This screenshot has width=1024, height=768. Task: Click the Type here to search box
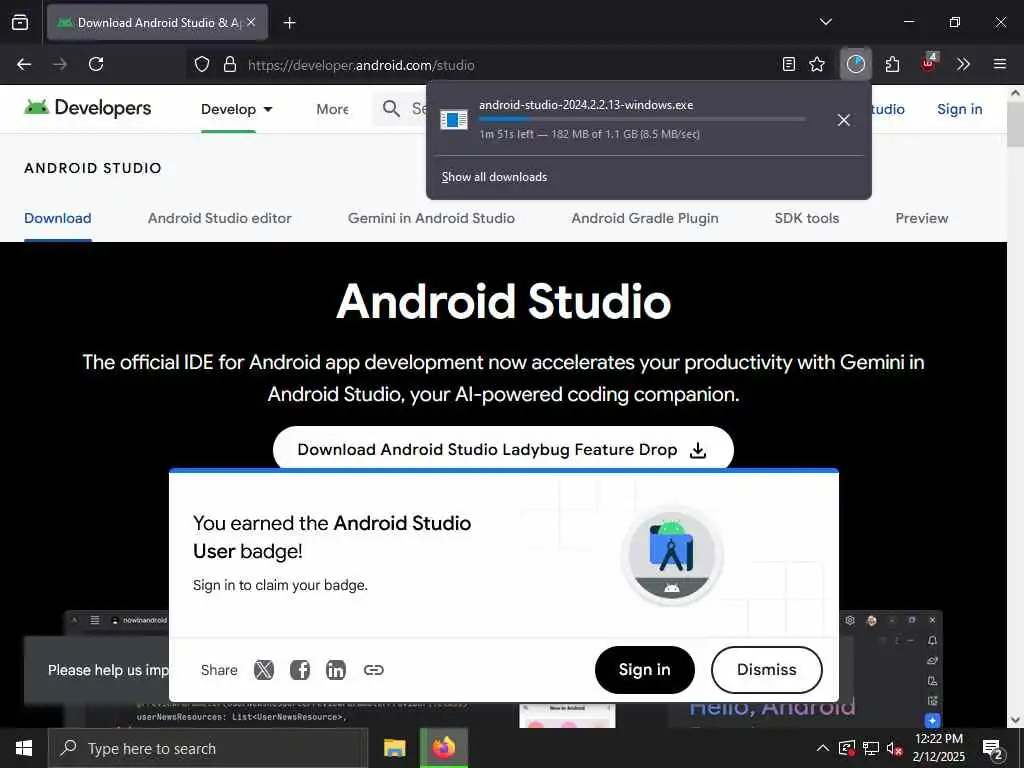click(x=208, y=748)
